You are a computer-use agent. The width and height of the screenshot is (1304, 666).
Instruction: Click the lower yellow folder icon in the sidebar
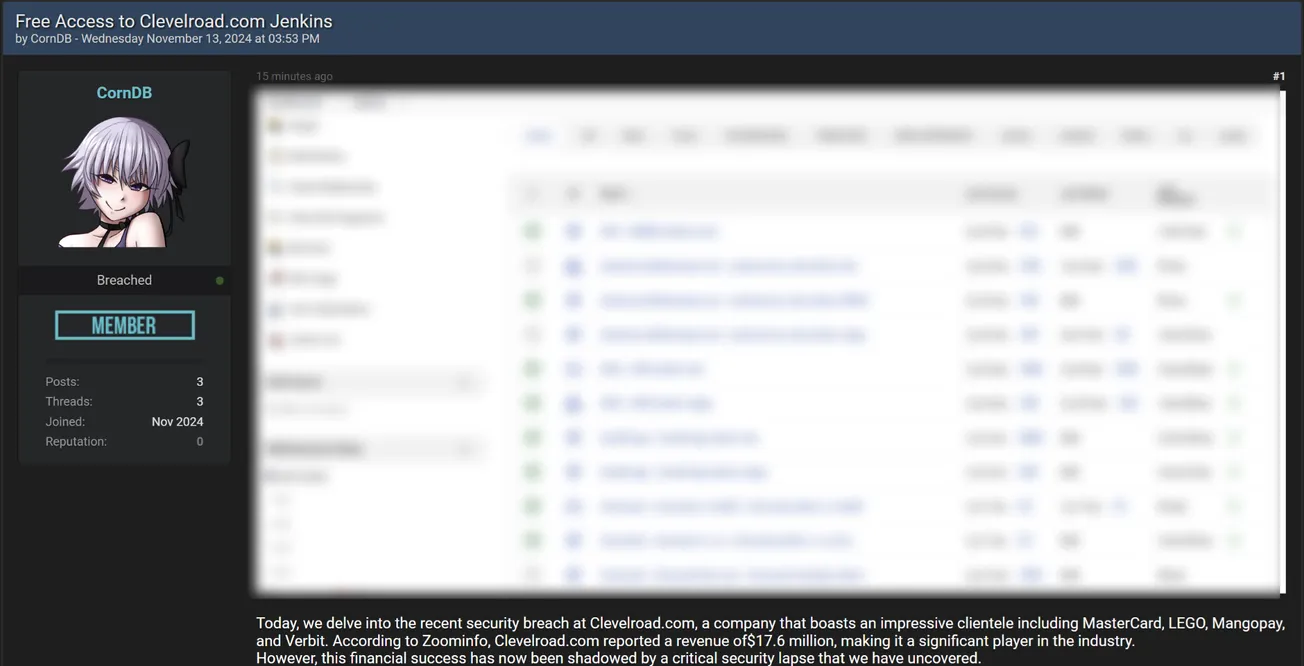pos(275,247)
